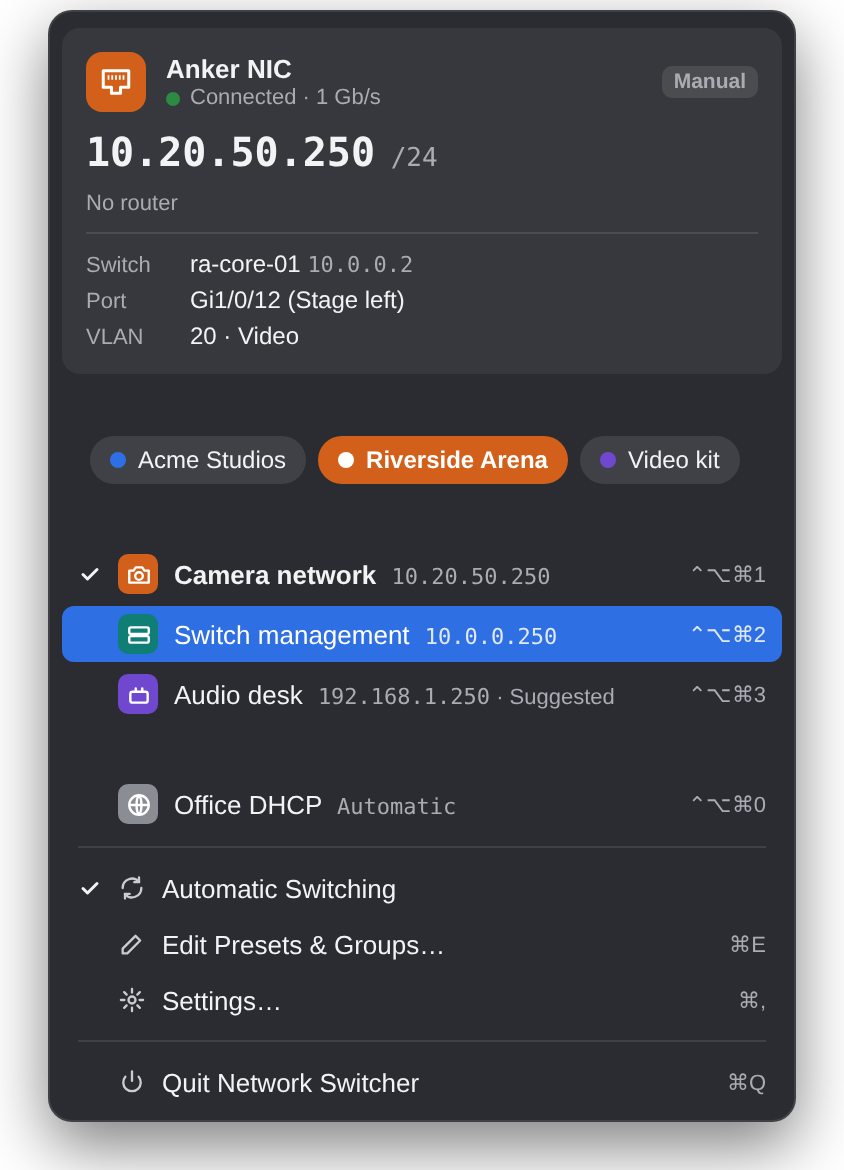Click the Automatic label on Office DHCP

(x=396, y=807)
